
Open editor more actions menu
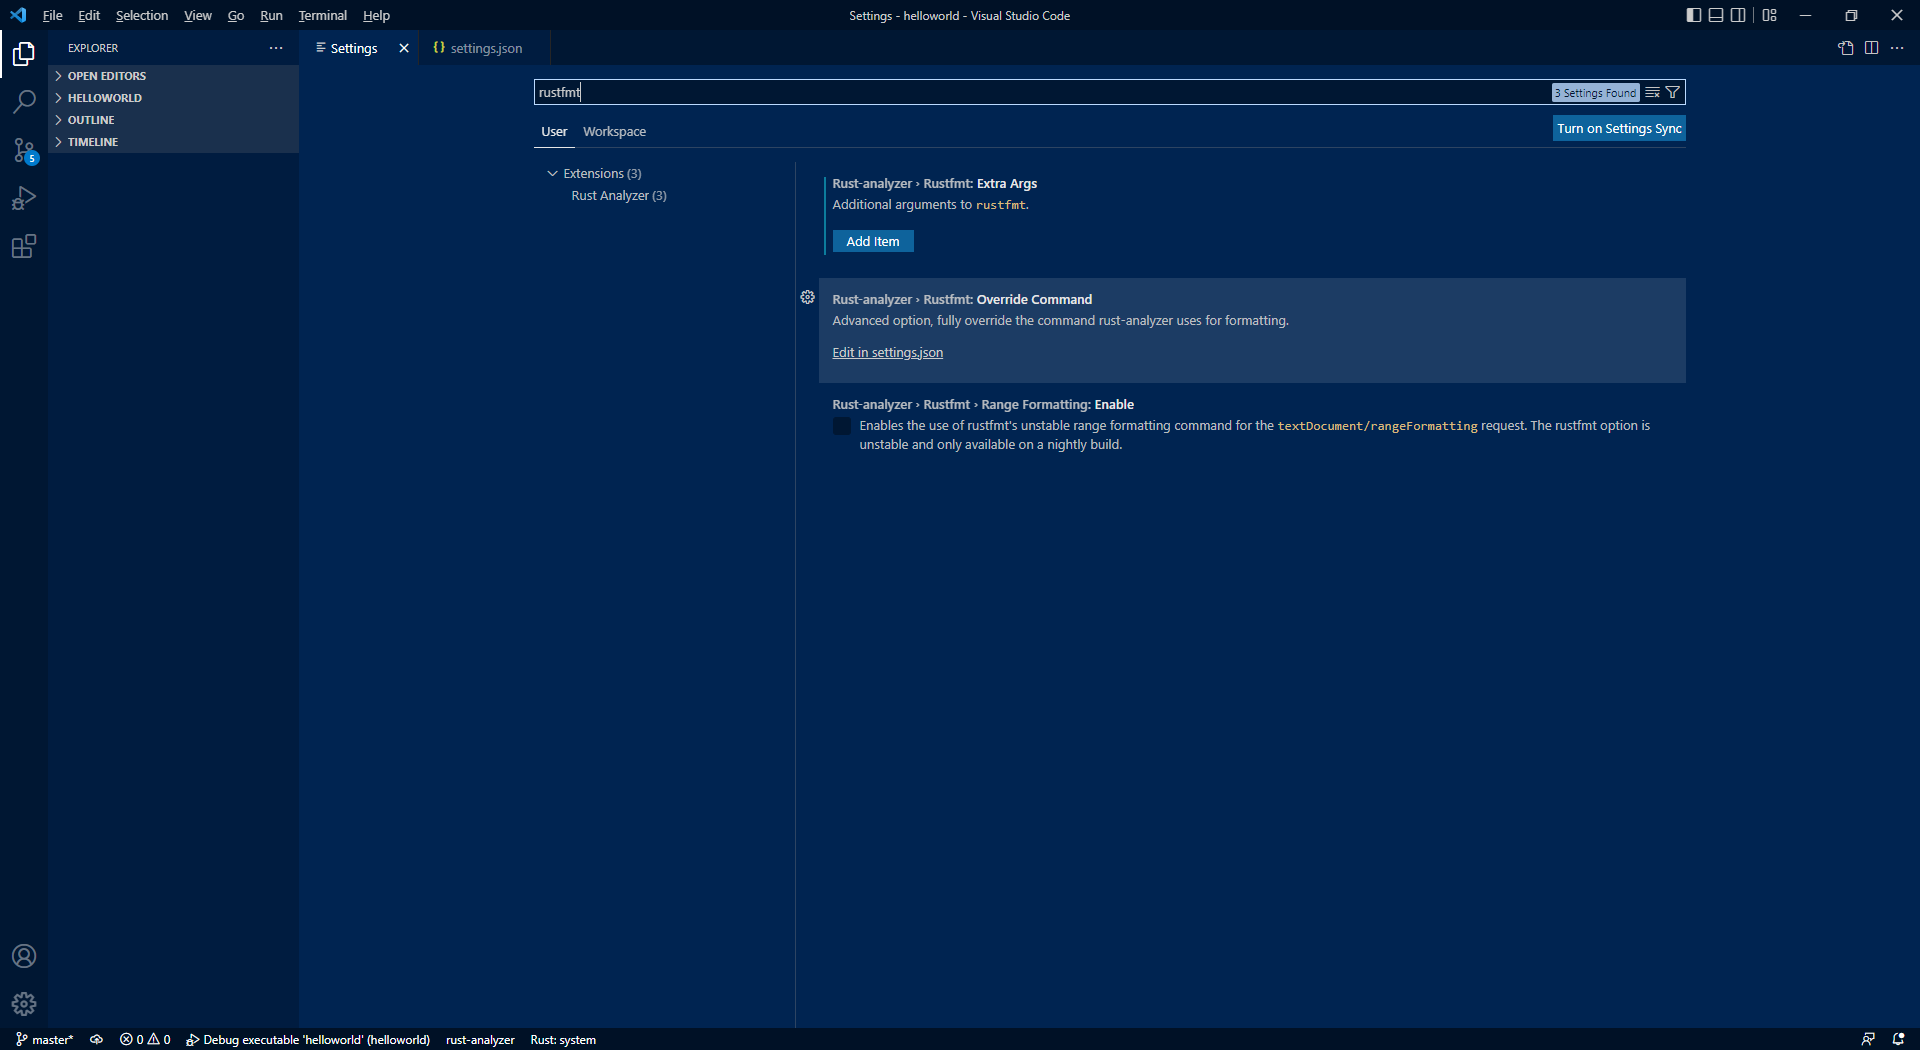tap(1897, 48)
